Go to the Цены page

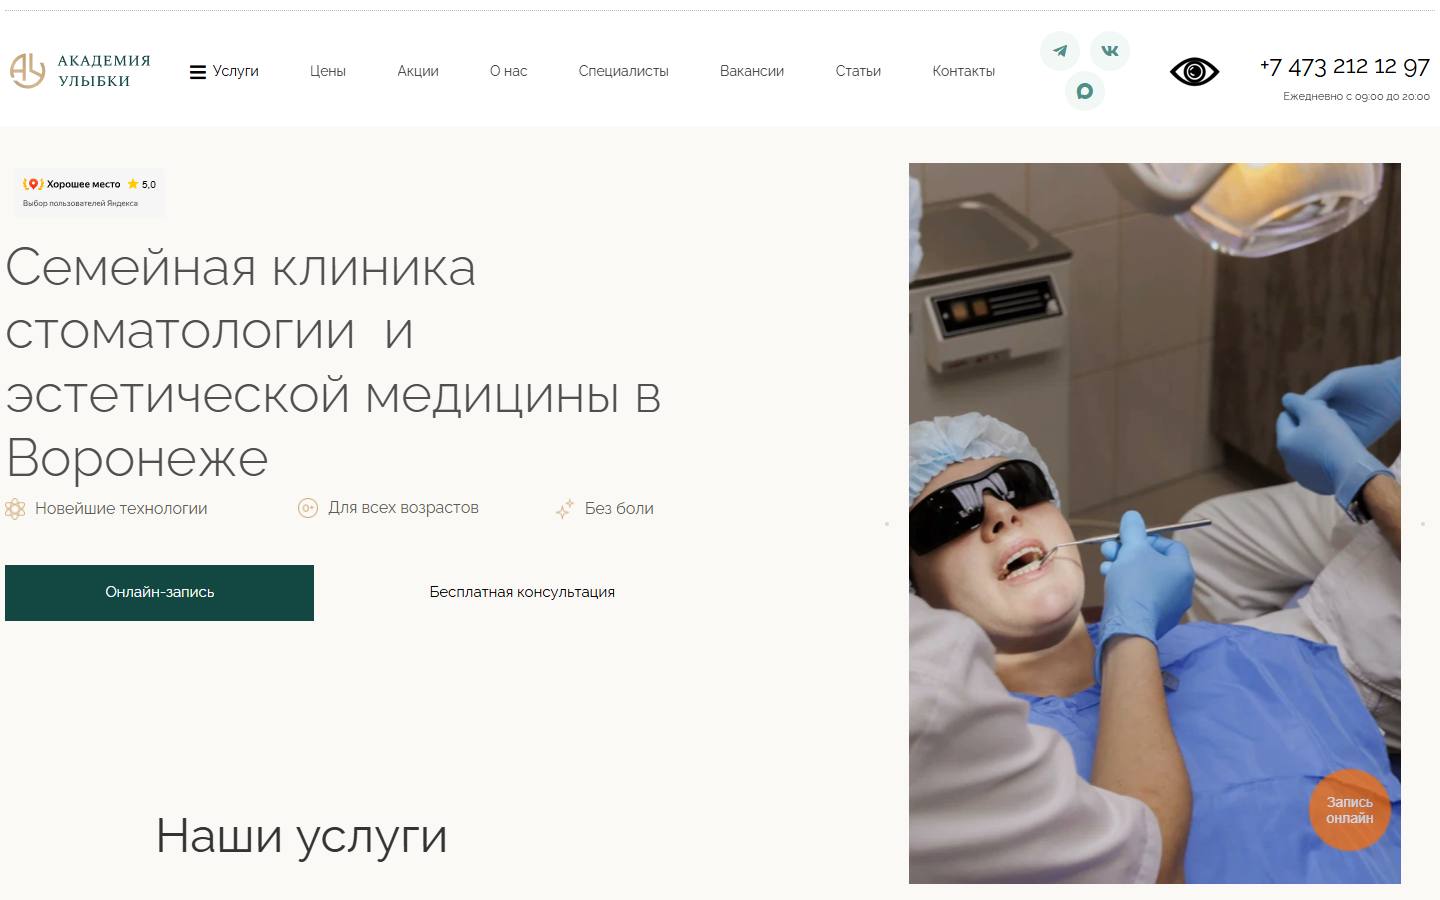click(328, 71)
